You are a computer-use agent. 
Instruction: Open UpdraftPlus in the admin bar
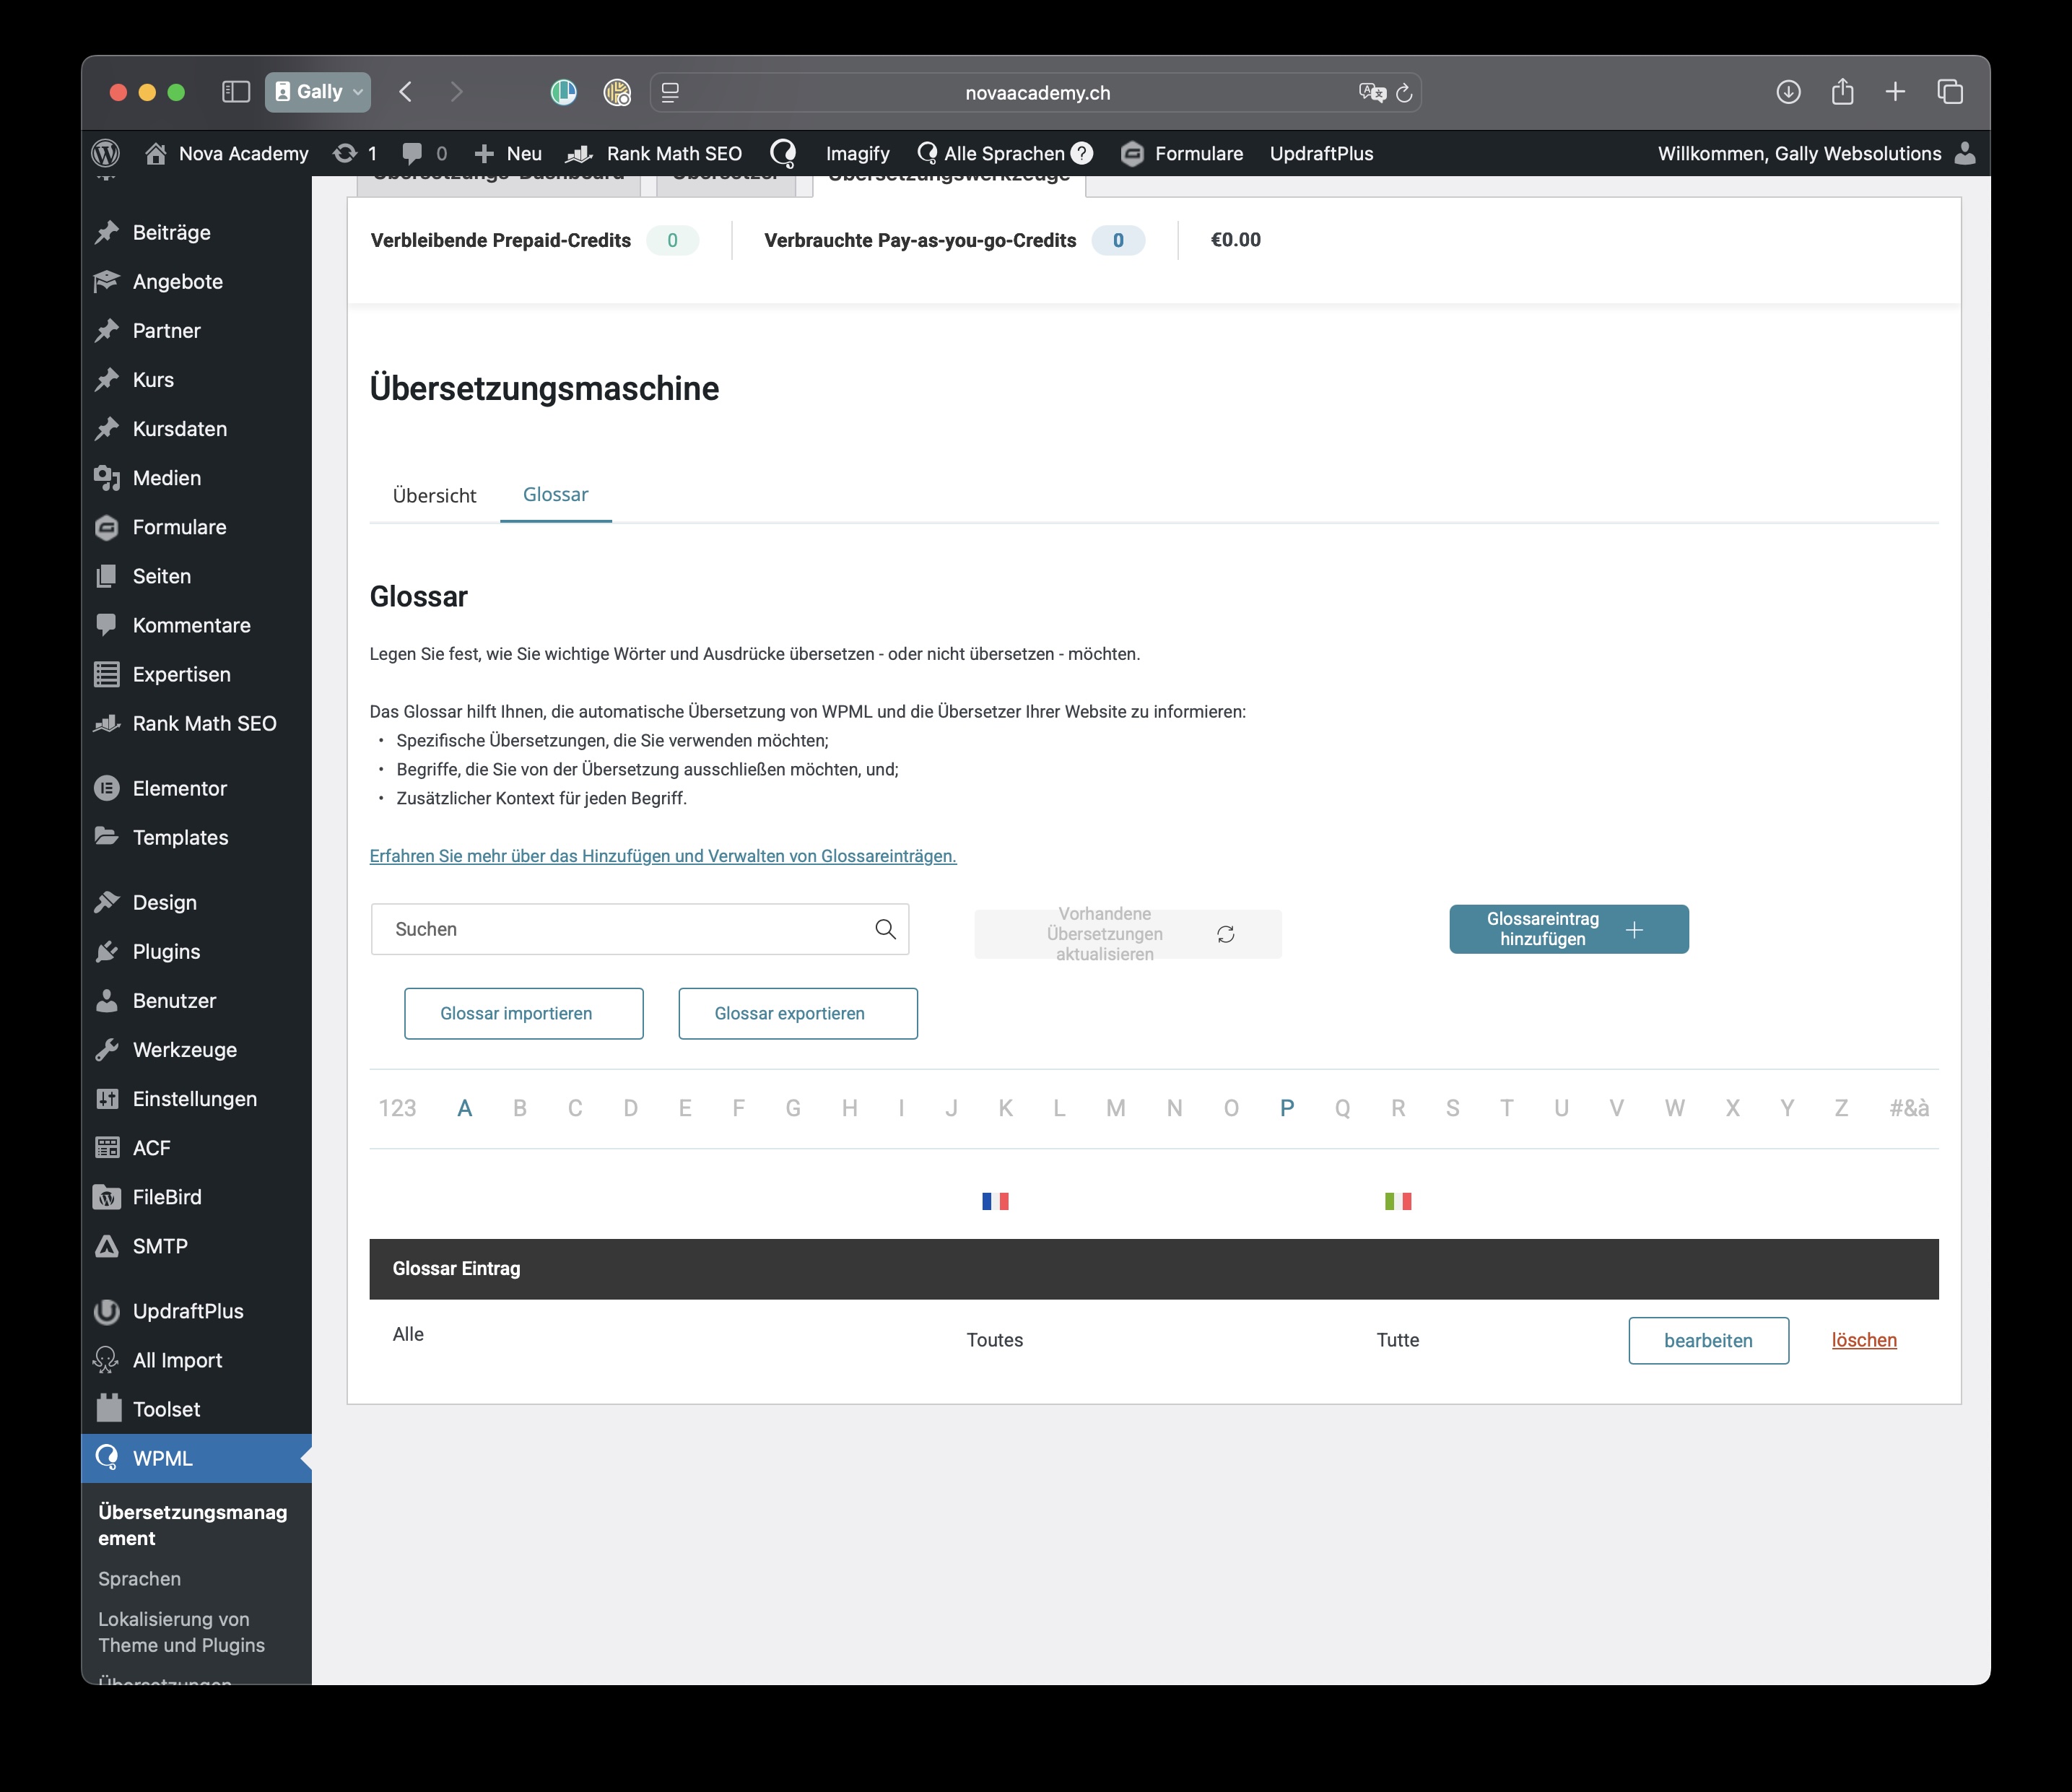pyautogui.click(x=1321, y=153)
